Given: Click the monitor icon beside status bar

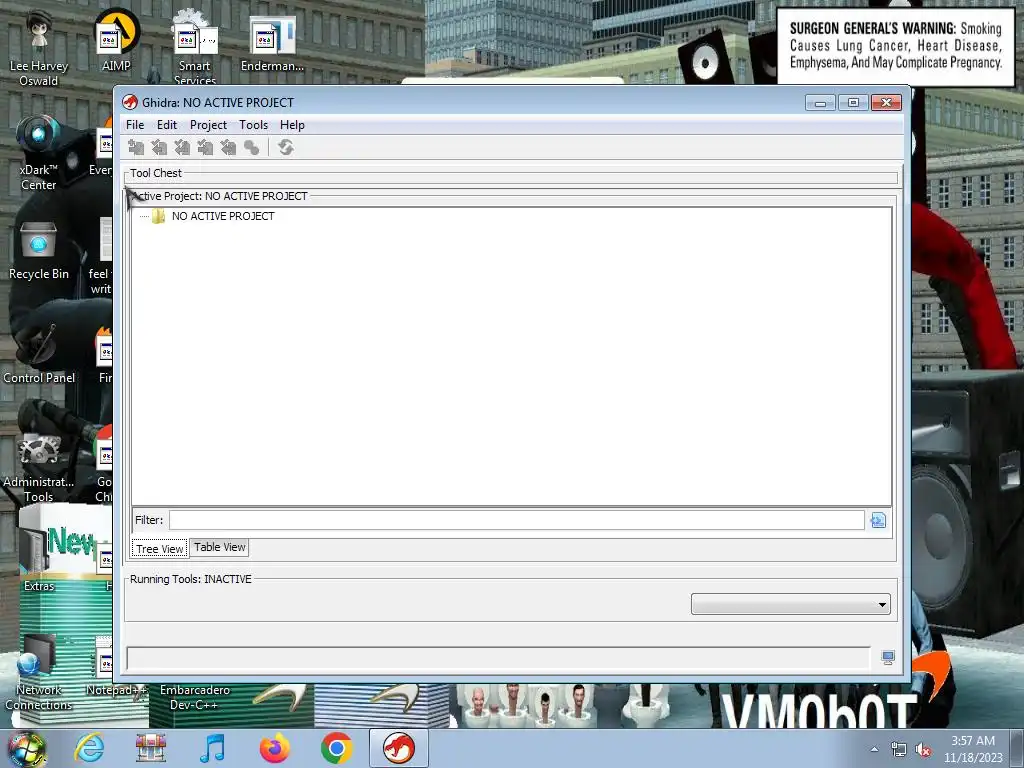Looking at the screenshot, I should (x=888, y=658).
